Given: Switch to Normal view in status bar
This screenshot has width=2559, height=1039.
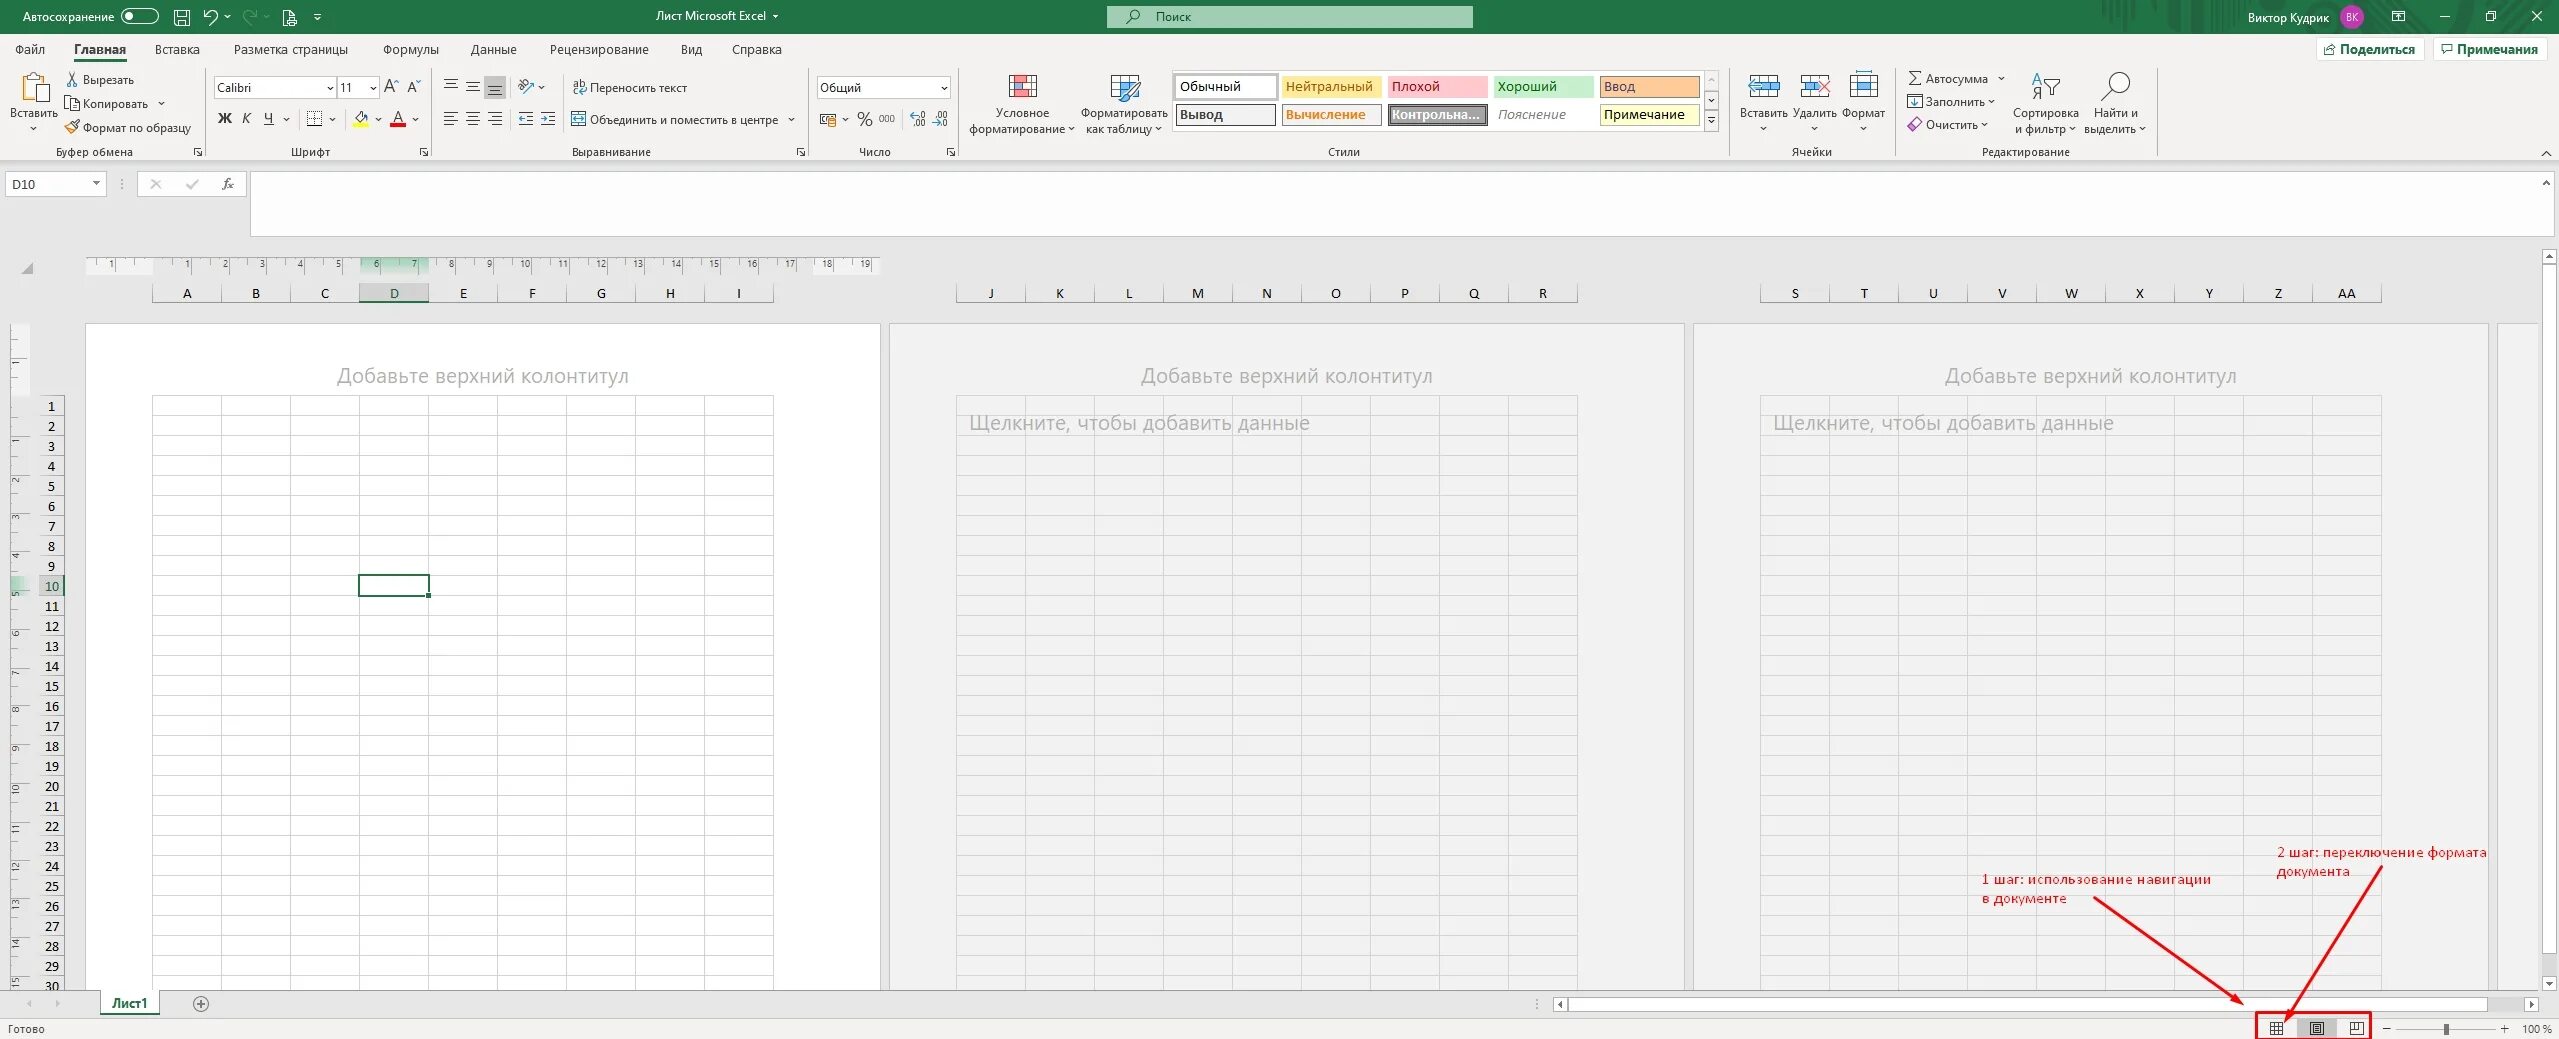Looking at the screenshot, I should [2276, 1028].
